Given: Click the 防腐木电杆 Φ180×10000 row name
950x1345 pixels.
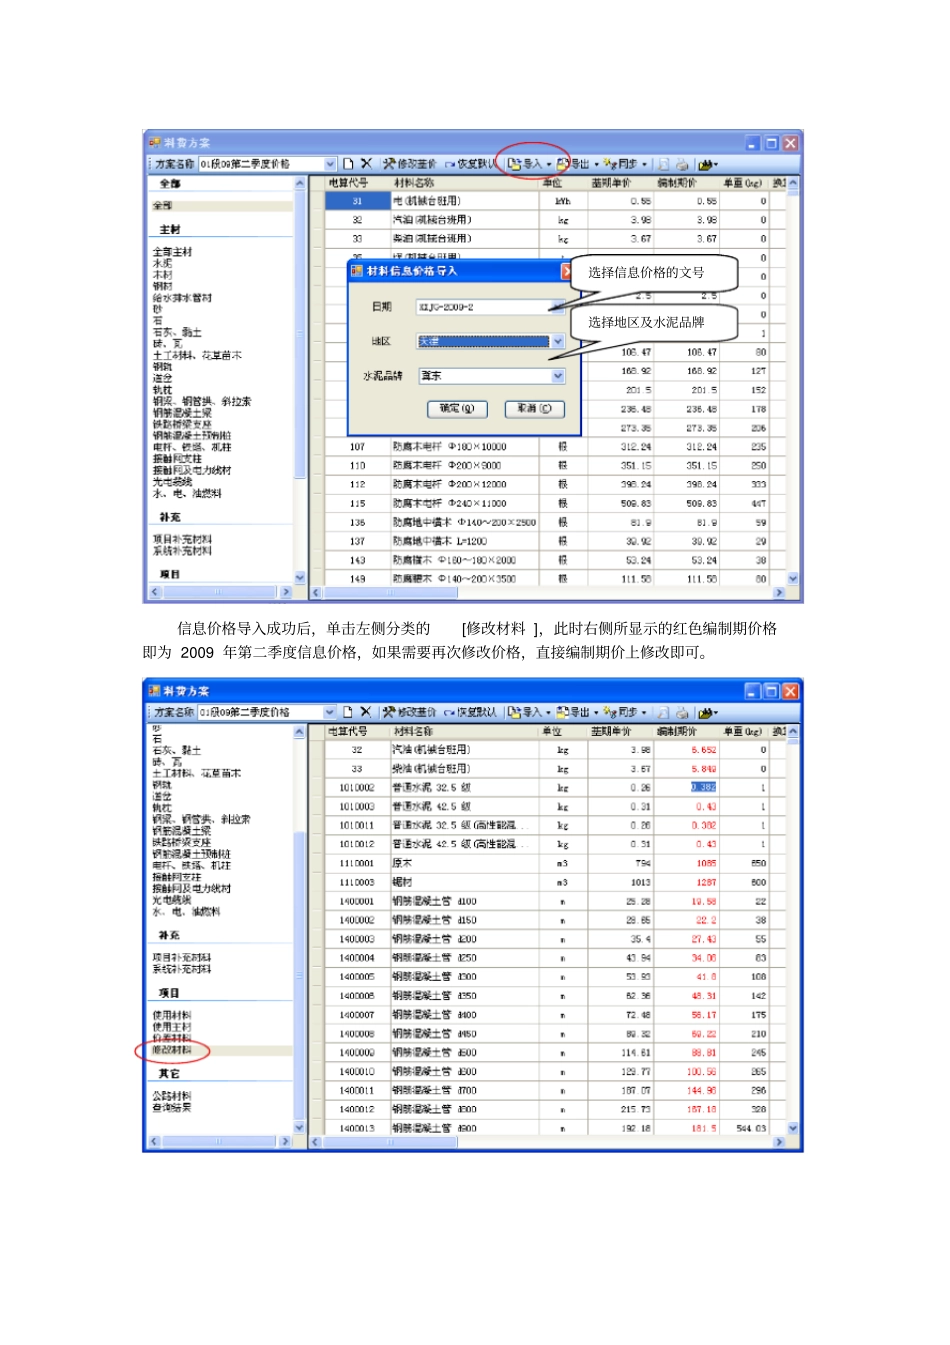Looking at the screenshot, I should [x=449, y=447].
